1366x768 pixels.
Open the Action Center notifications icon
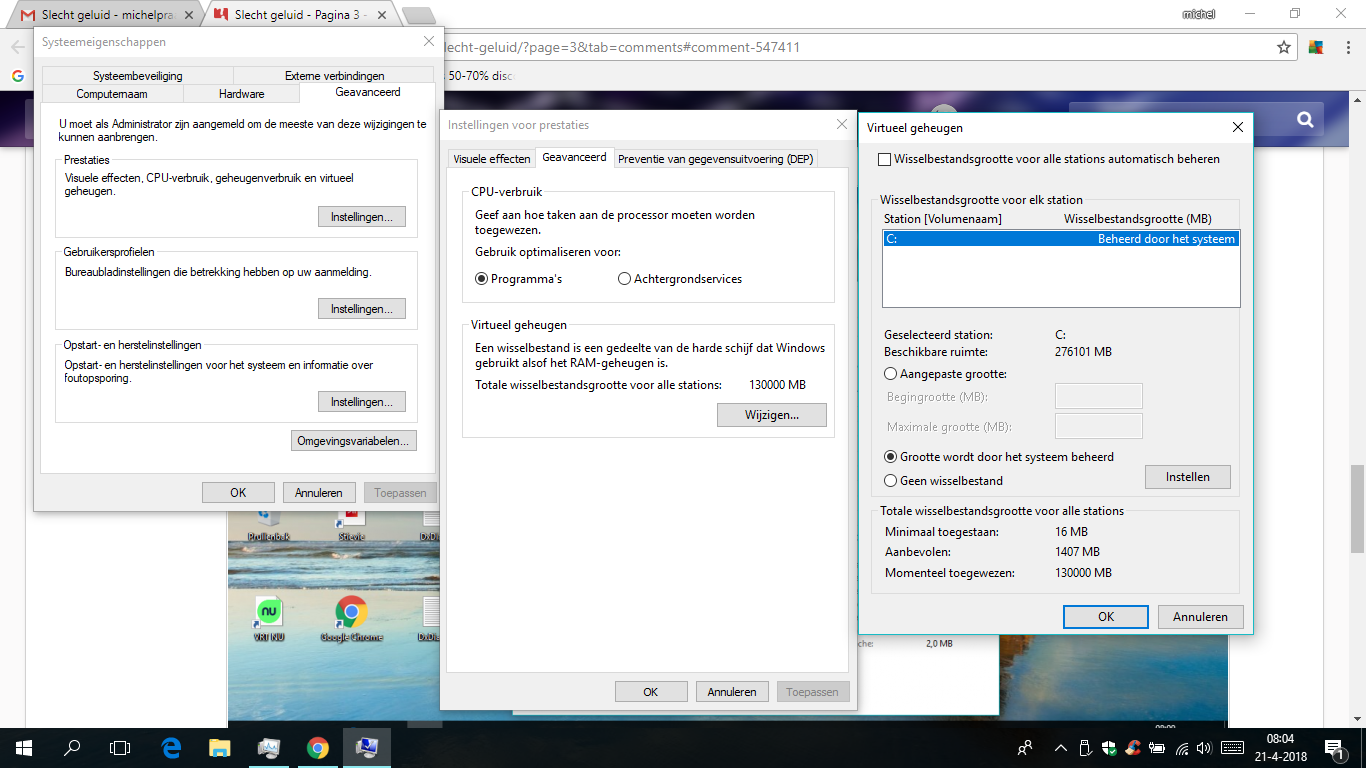[x=1333, y=747]
